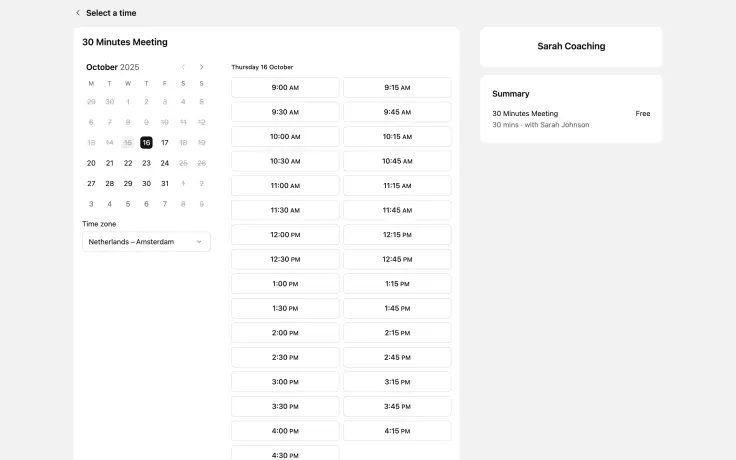Select October 17 on the calendar

click(165, 143)
